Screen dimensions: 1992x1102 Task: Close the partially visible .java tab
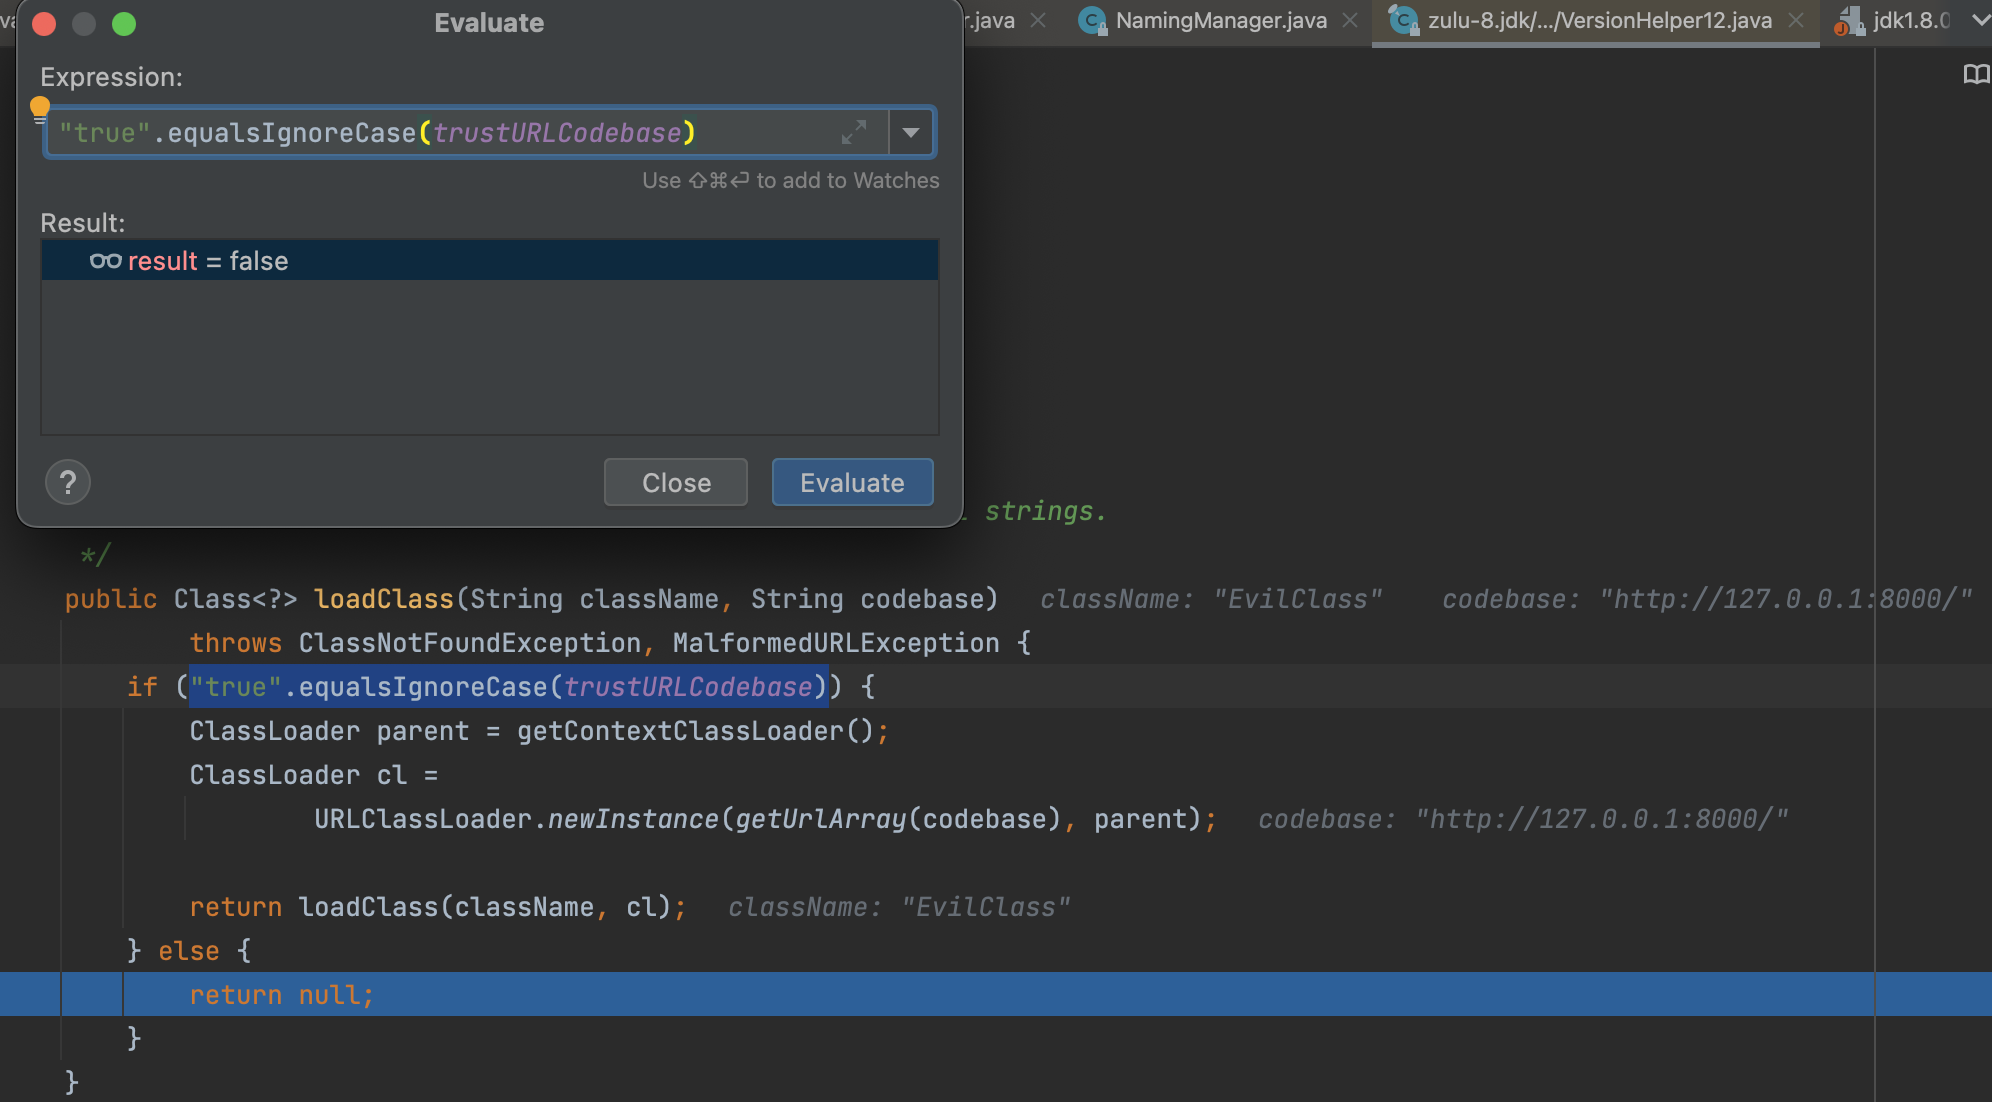pyautogui.click(x=1038, y=20)
